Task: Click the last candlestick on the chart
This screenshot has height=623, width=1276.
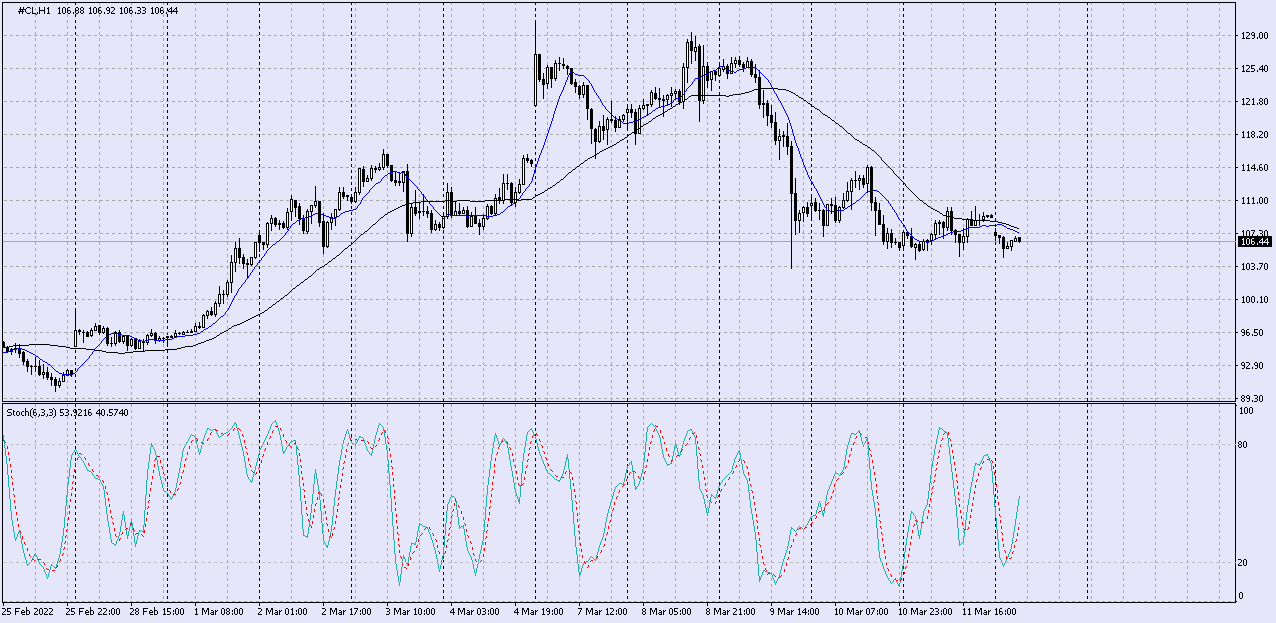Action: point(1018,239)
